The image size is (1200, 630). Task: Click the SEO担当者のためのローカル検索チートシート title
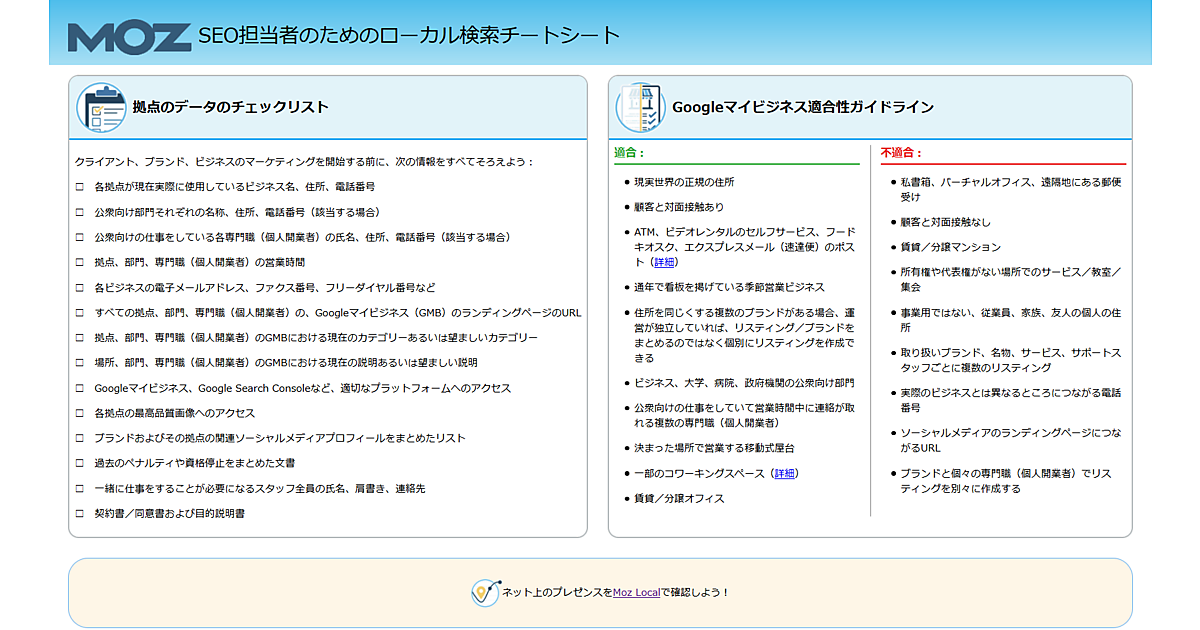tap(409, 36)
